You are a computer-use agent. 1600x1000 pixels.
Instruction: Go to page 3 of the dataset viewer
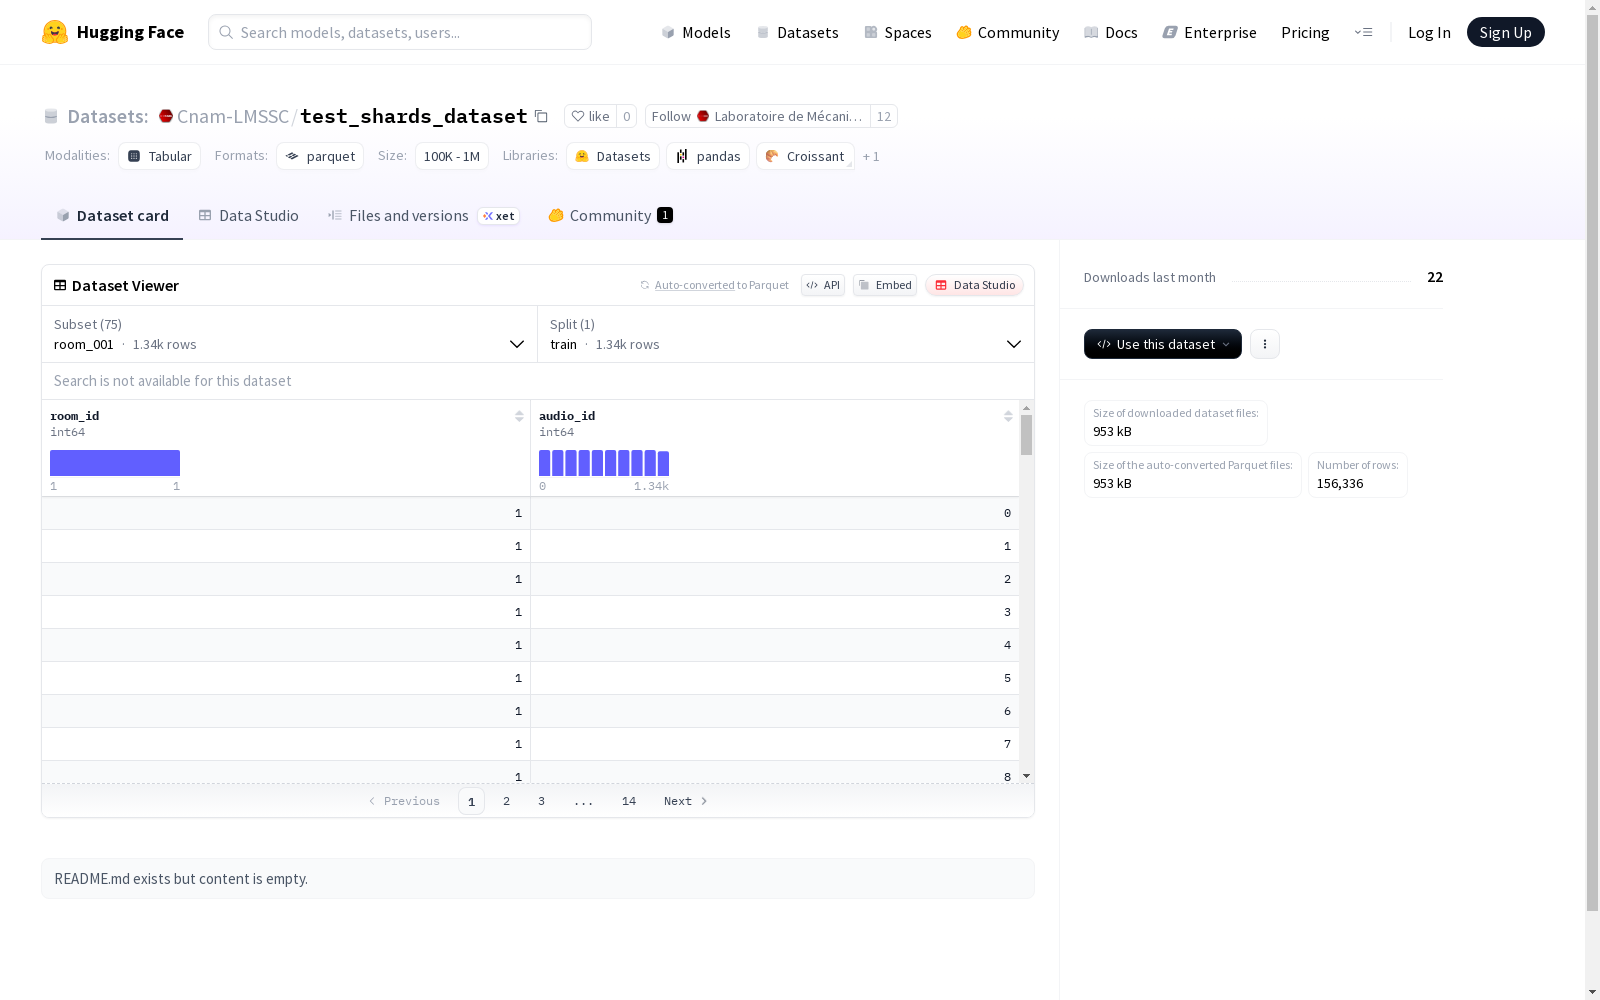pyautogui.click(x=542, y=801)
